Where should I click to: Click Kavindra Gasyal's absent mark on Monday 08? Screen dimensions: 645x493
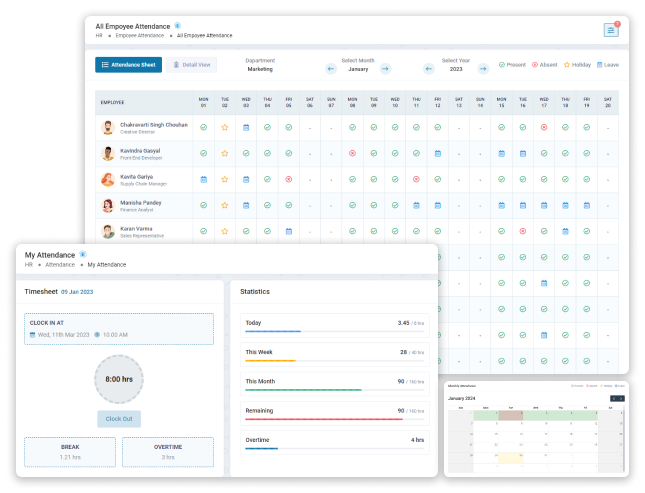352,153
